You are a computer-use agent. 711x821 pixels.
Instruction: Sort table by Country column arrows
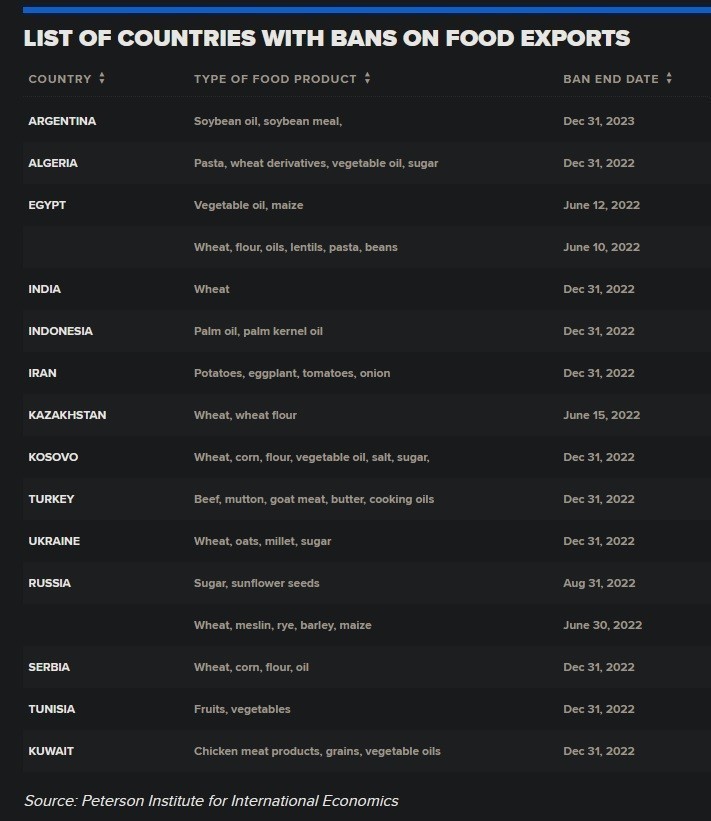pos(102,79)
